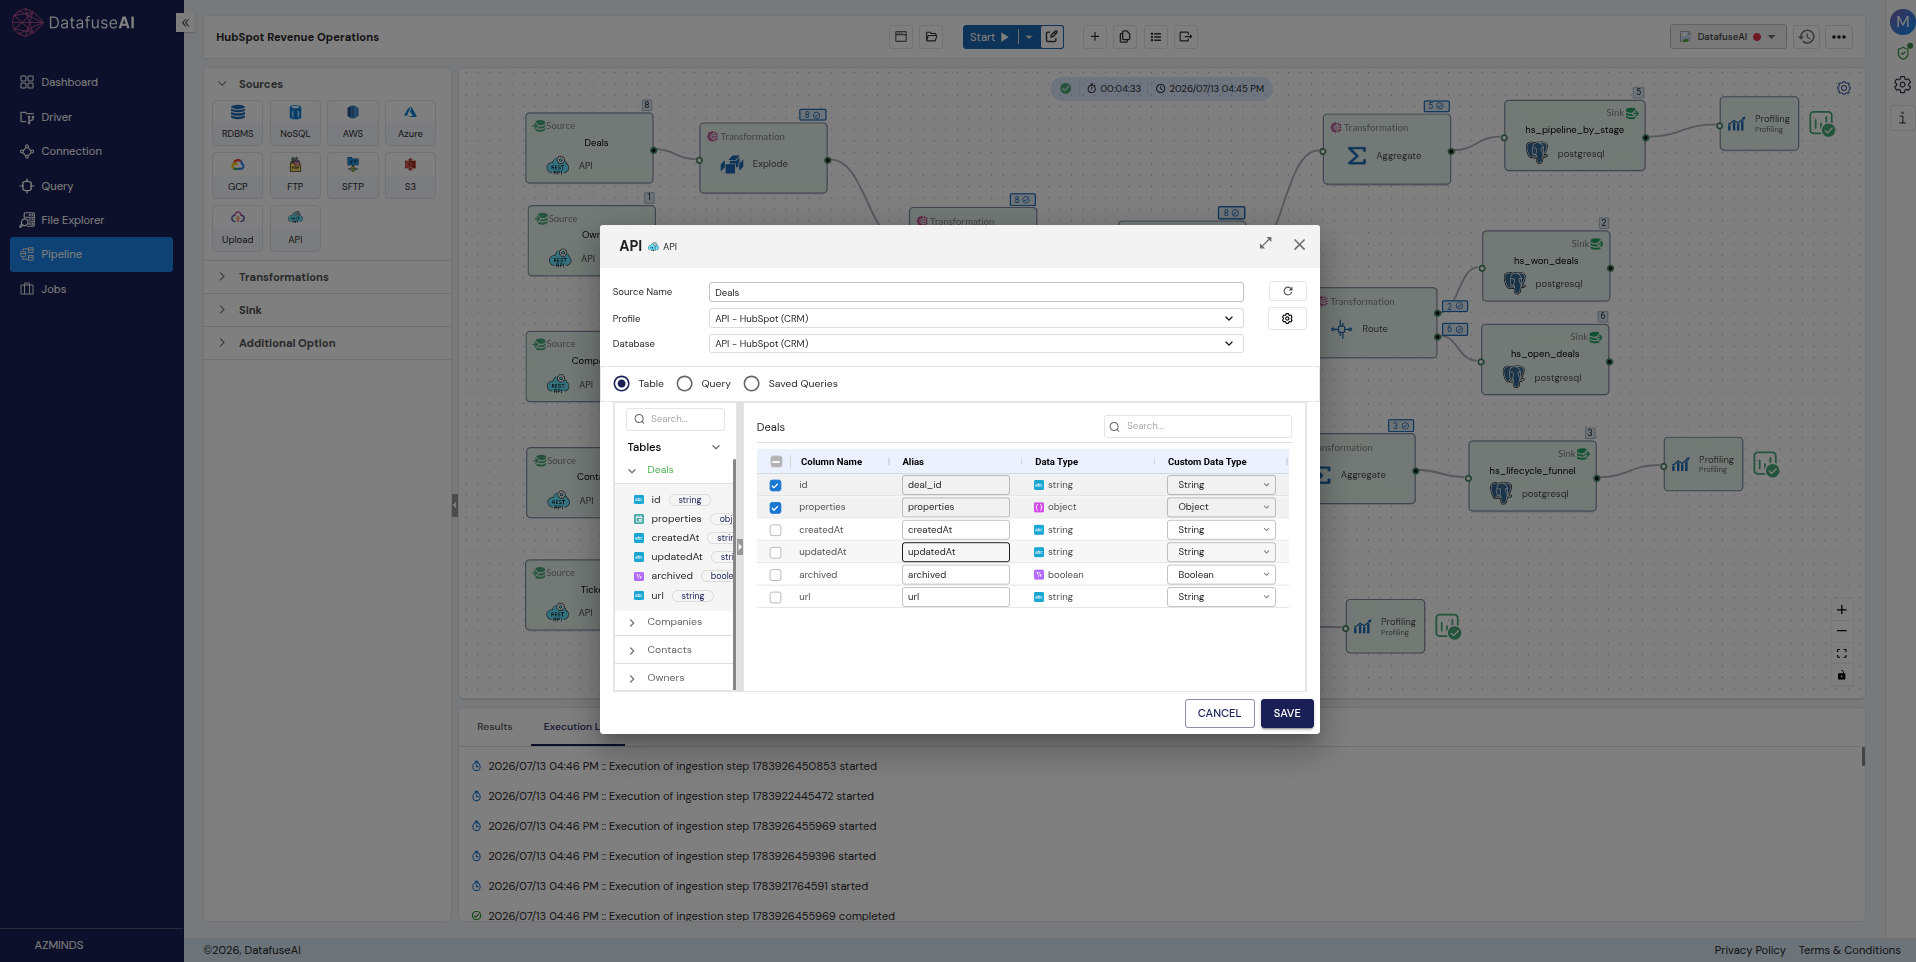Open settings gear beside Profile field
This screenshot has width=1916, height=962.
1288,318
